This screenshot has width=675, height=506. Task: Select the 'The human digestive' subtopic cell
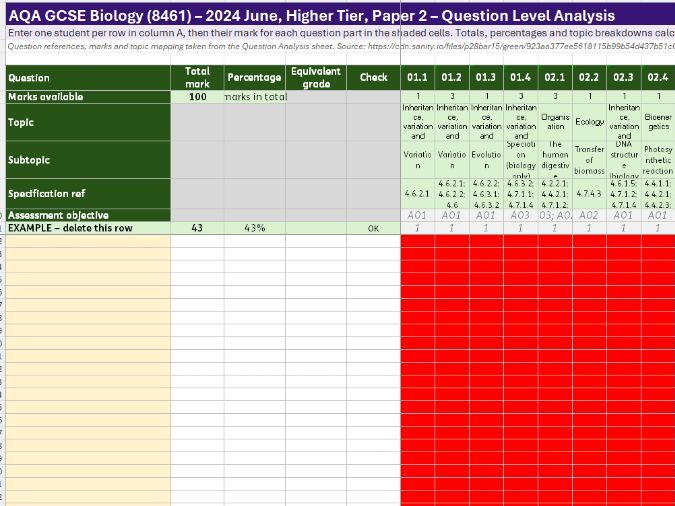[x=555, y=160]
